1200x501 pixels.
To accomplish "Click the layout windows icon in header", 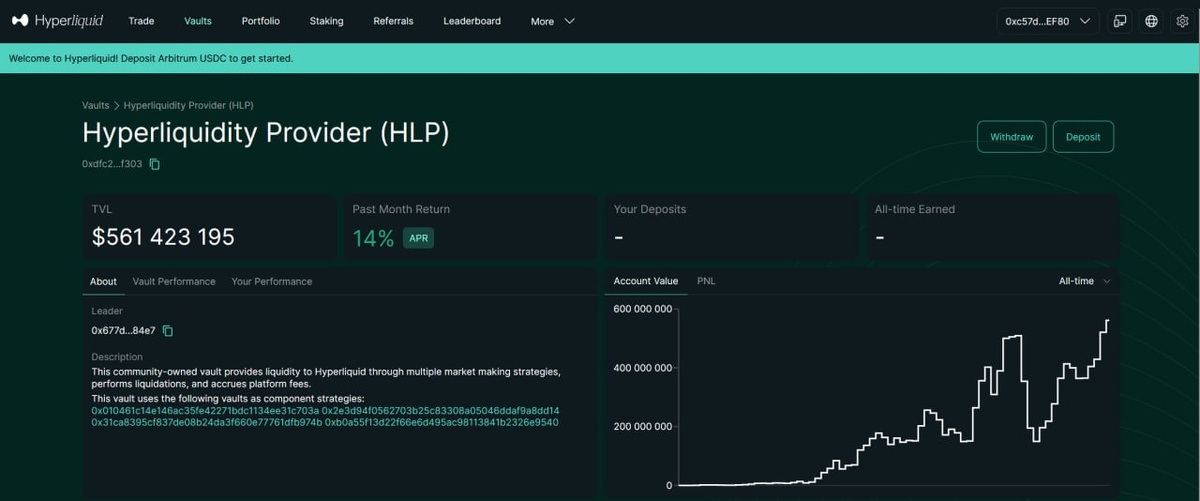I will pos(1120,21).
